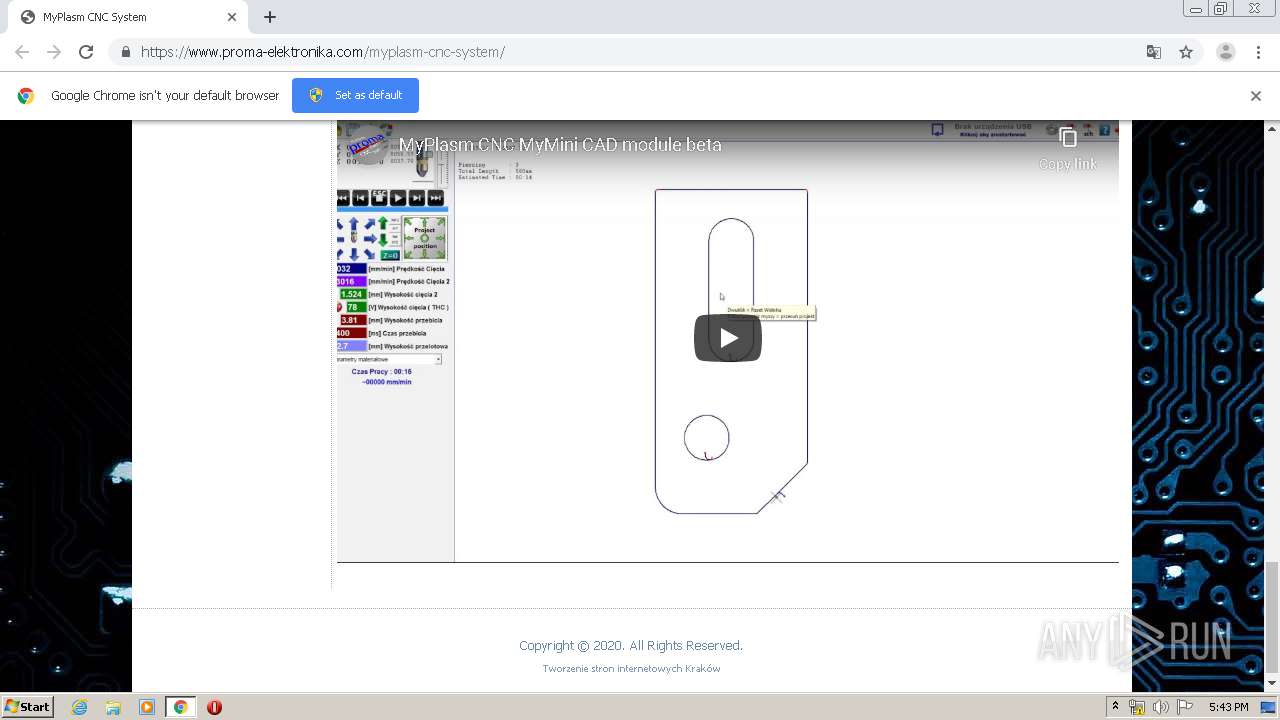This screenshot has height=720, width=1280.
Task: Open the Chrome three-dot menu
Action: coord(1258,52)
